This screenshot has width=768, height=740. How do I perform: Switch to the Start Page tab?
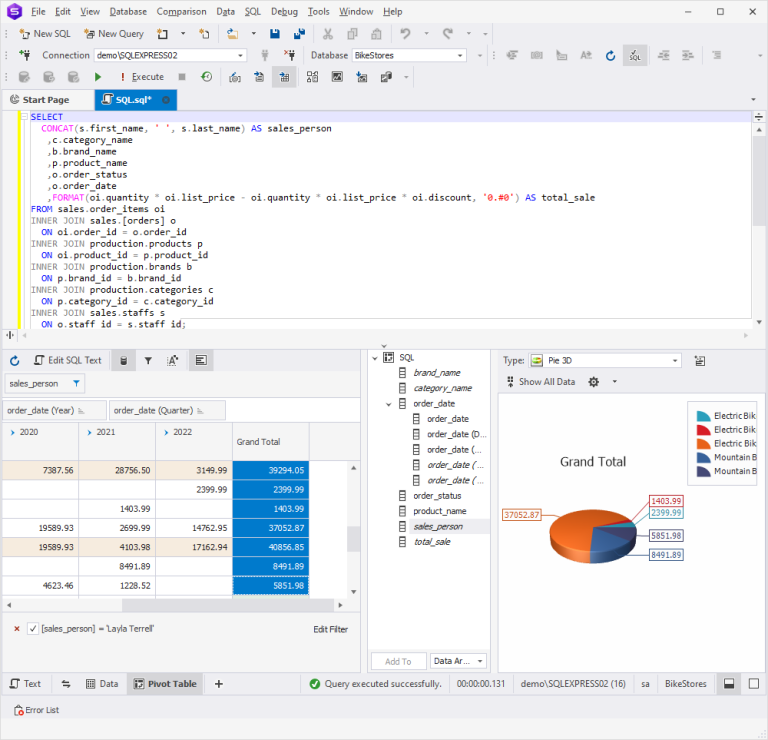[46, 100]
